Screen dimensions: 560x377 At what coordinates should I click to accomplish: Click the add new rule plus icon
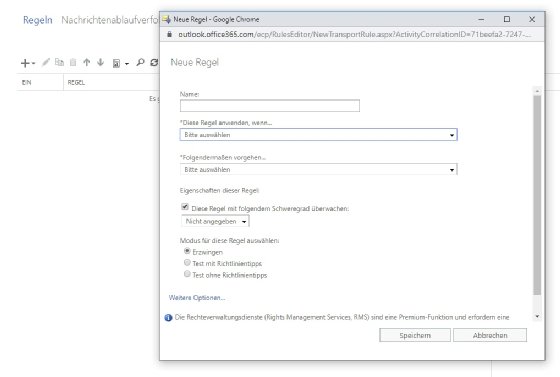[x=25, y=63]
